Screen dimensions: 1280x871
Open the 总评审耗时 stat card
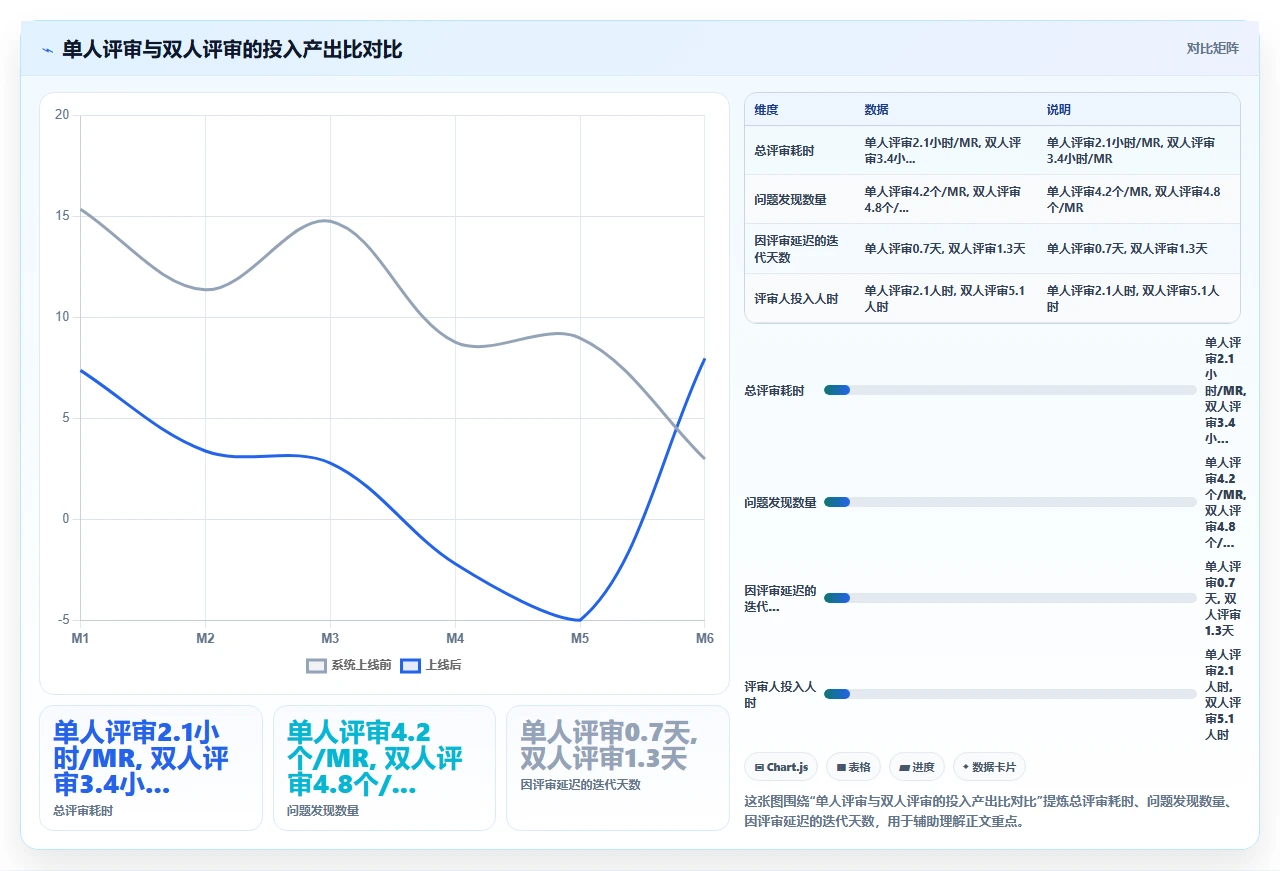(151, 768)
